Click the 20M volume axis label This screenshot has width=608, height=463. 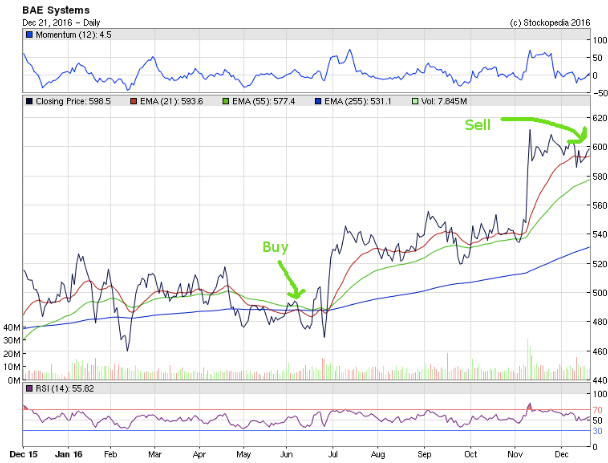pyautogui.click(x=12, y=354)
